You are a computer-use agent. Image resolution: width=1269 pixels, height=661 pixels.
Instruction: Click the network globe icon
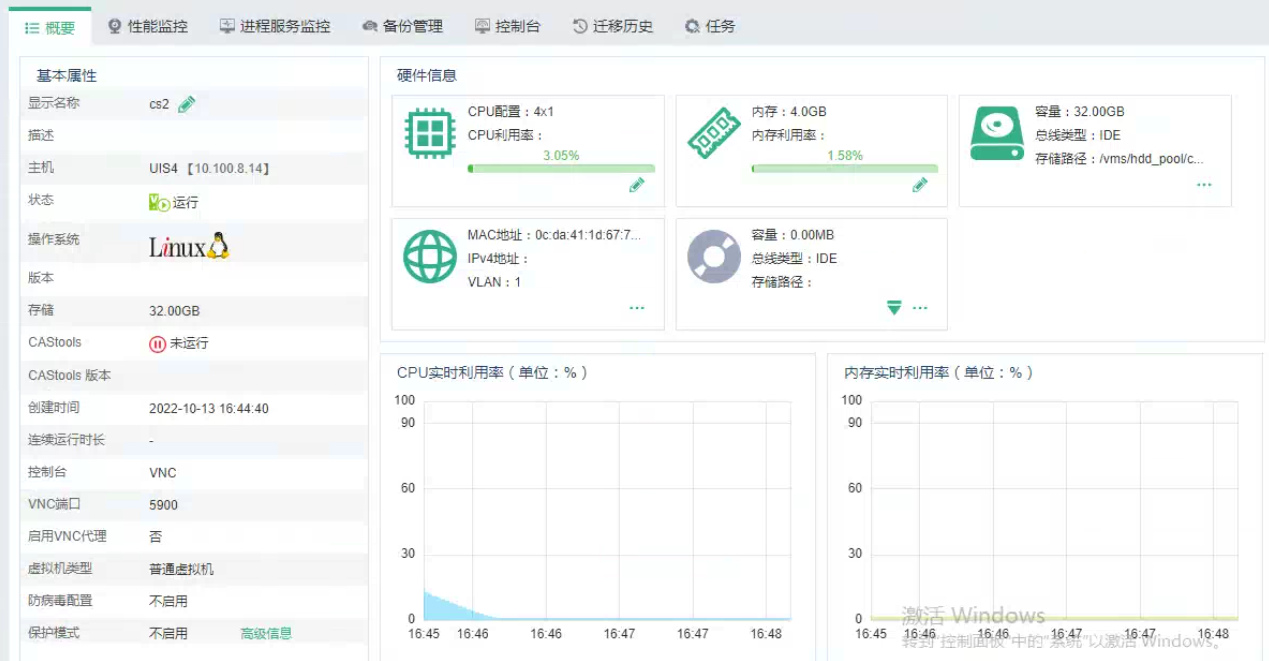click(430, 257)
